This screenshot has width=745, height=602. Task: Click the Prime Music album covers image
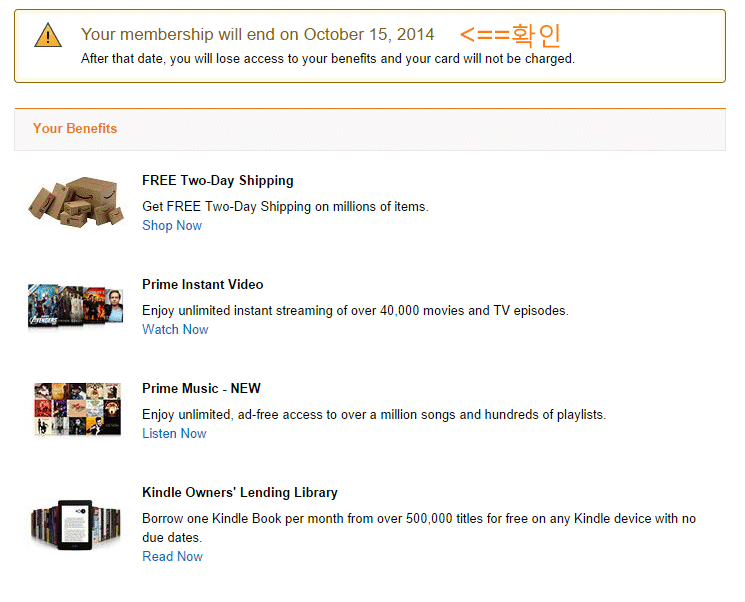coord(76,410)
